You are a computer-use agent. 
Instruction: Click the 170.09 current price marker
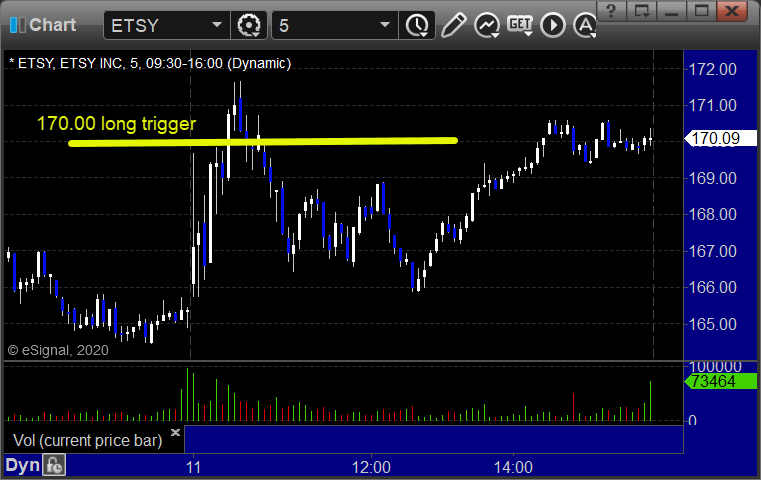pyautogui.click(x=720, y=138)
